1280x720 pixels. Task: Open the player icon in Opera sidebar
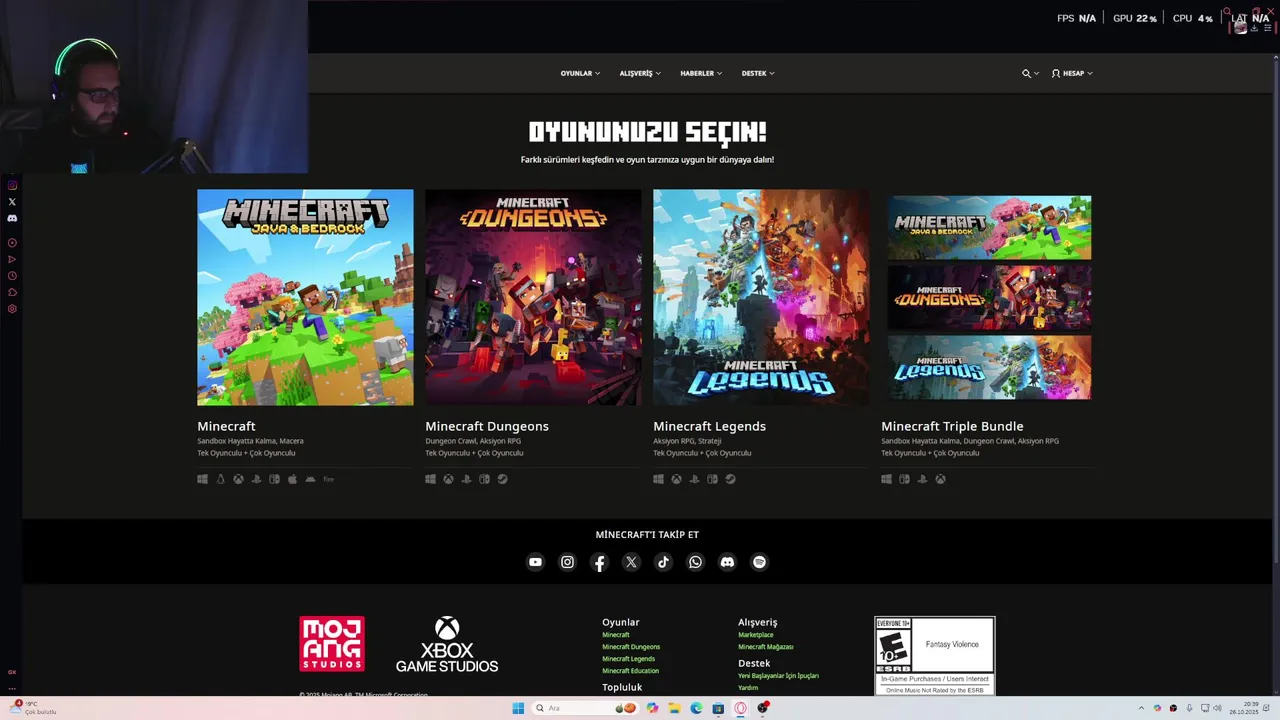pyautogui.click(x=12, y=243)
